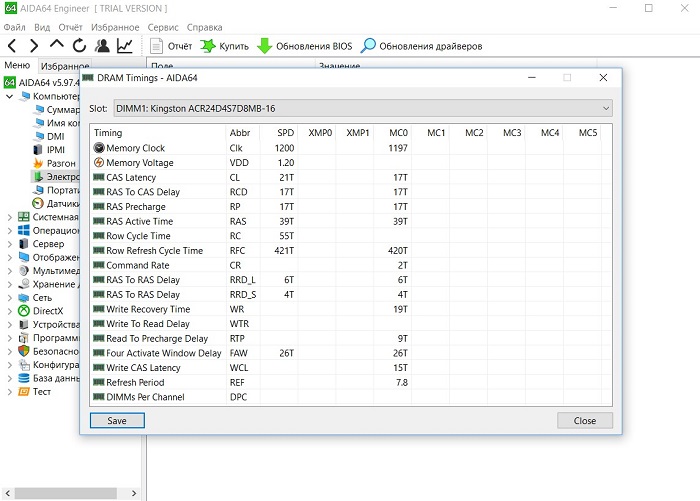This screenshot has height=501, width=700.
Task: Open the user profile toolbar icon
Action: pos(102,45)
